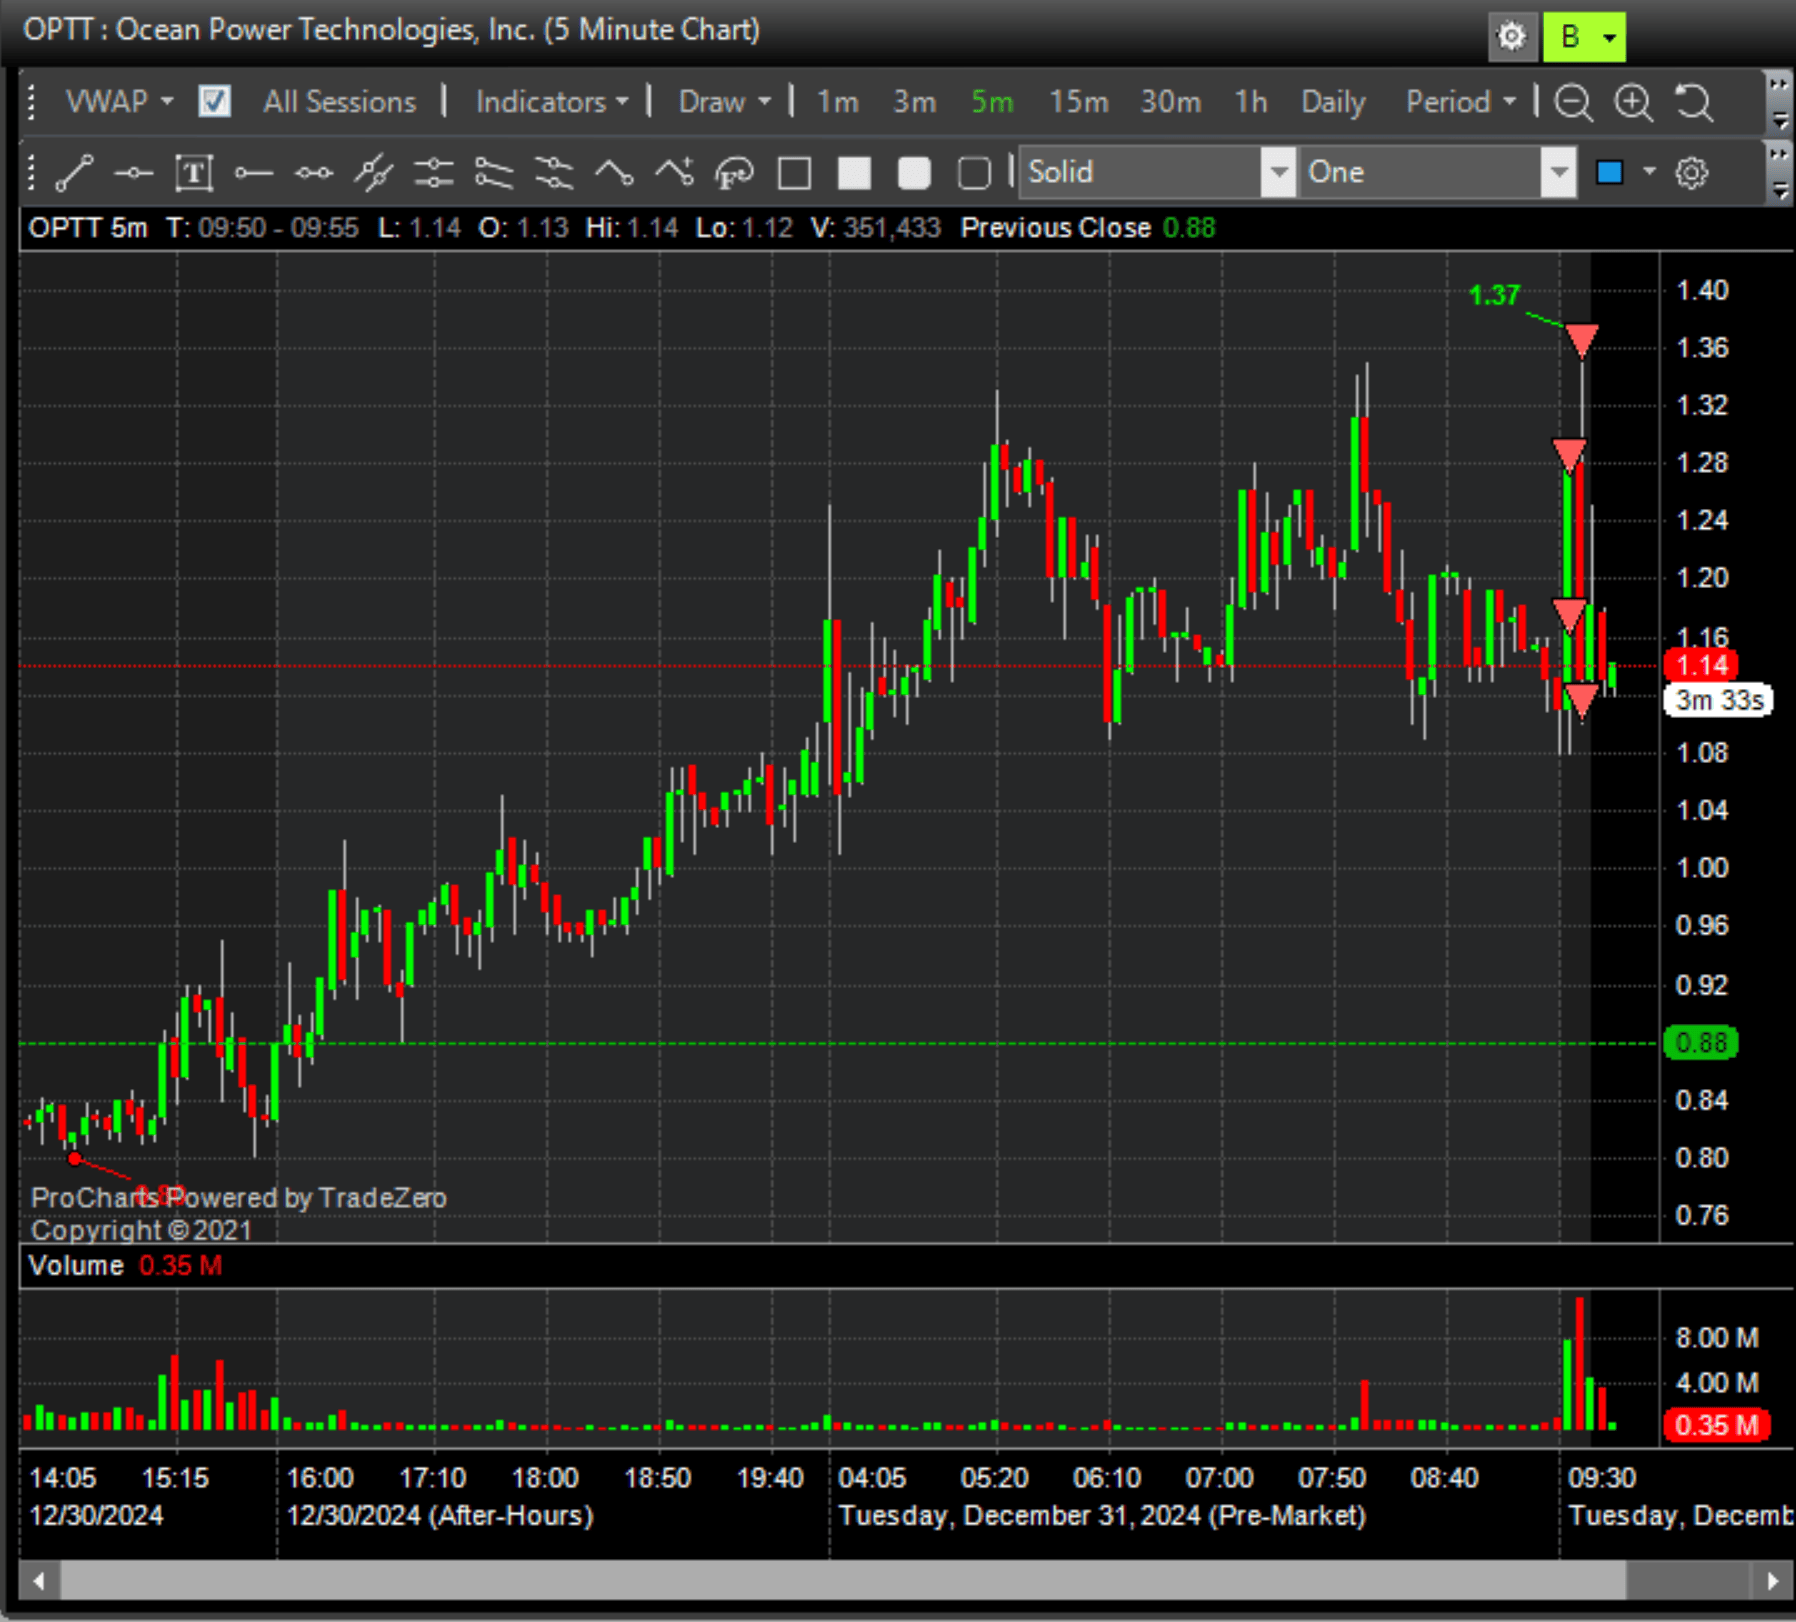Open the Indicators menu
Screen dimensions: 1796x1622
pos(551,101)
